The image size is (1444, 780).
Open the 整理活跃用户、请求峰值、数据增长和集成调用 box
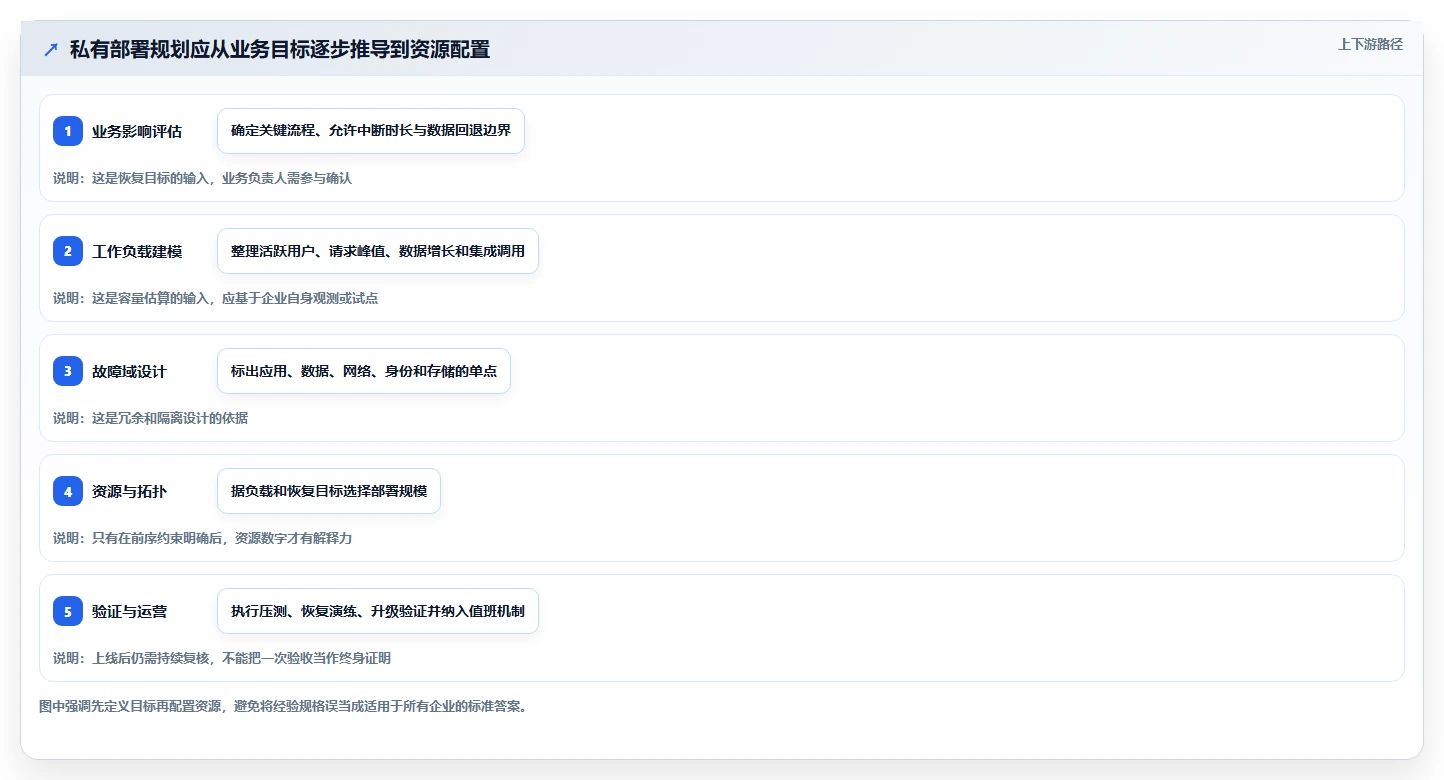pyautogui.click(x=378, y=251)
